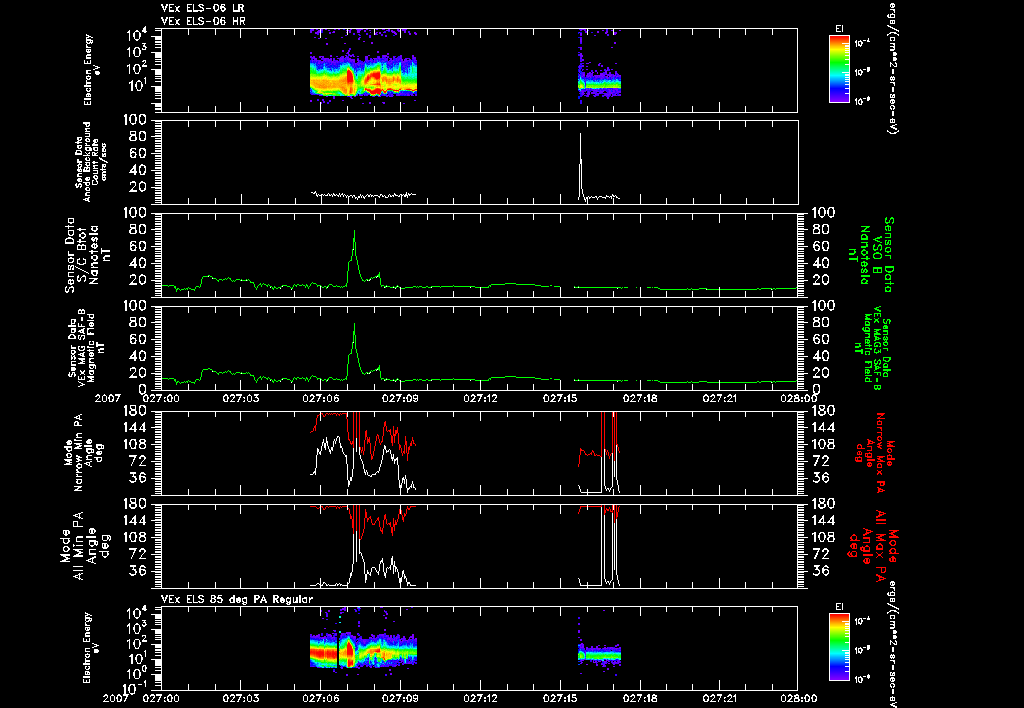Image resolution: width=1024 pixels, height=708 pixels.
Task: Click 027:09 below the 85 deg PA spectrogram
Action: [400, 698]
